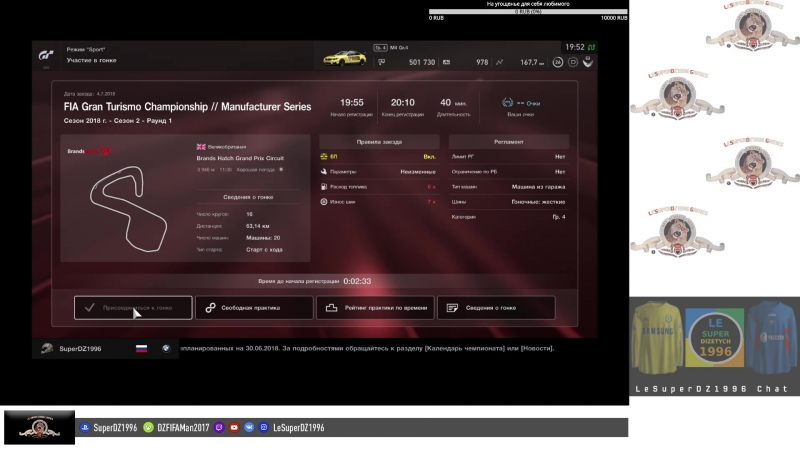The width and height of the screenshot is (800, 450).
Task: Click Сведения о гонке header in track panel
Action: coord(248,197)
